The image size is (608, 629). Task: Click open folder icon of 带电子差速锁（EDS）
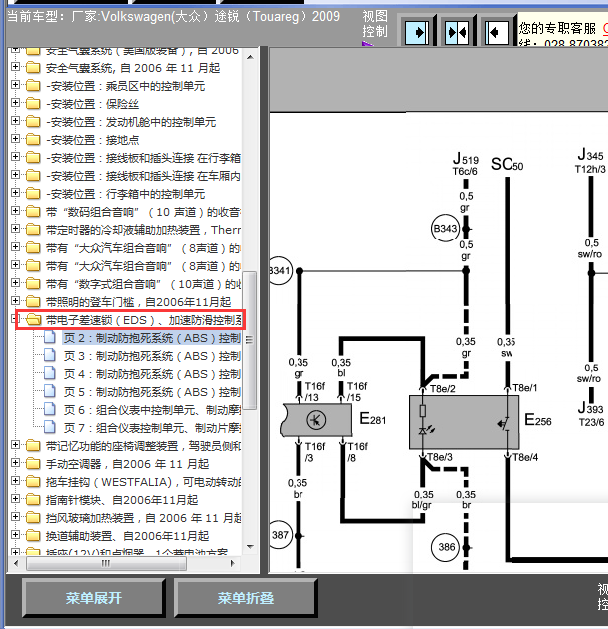[33, 320]
